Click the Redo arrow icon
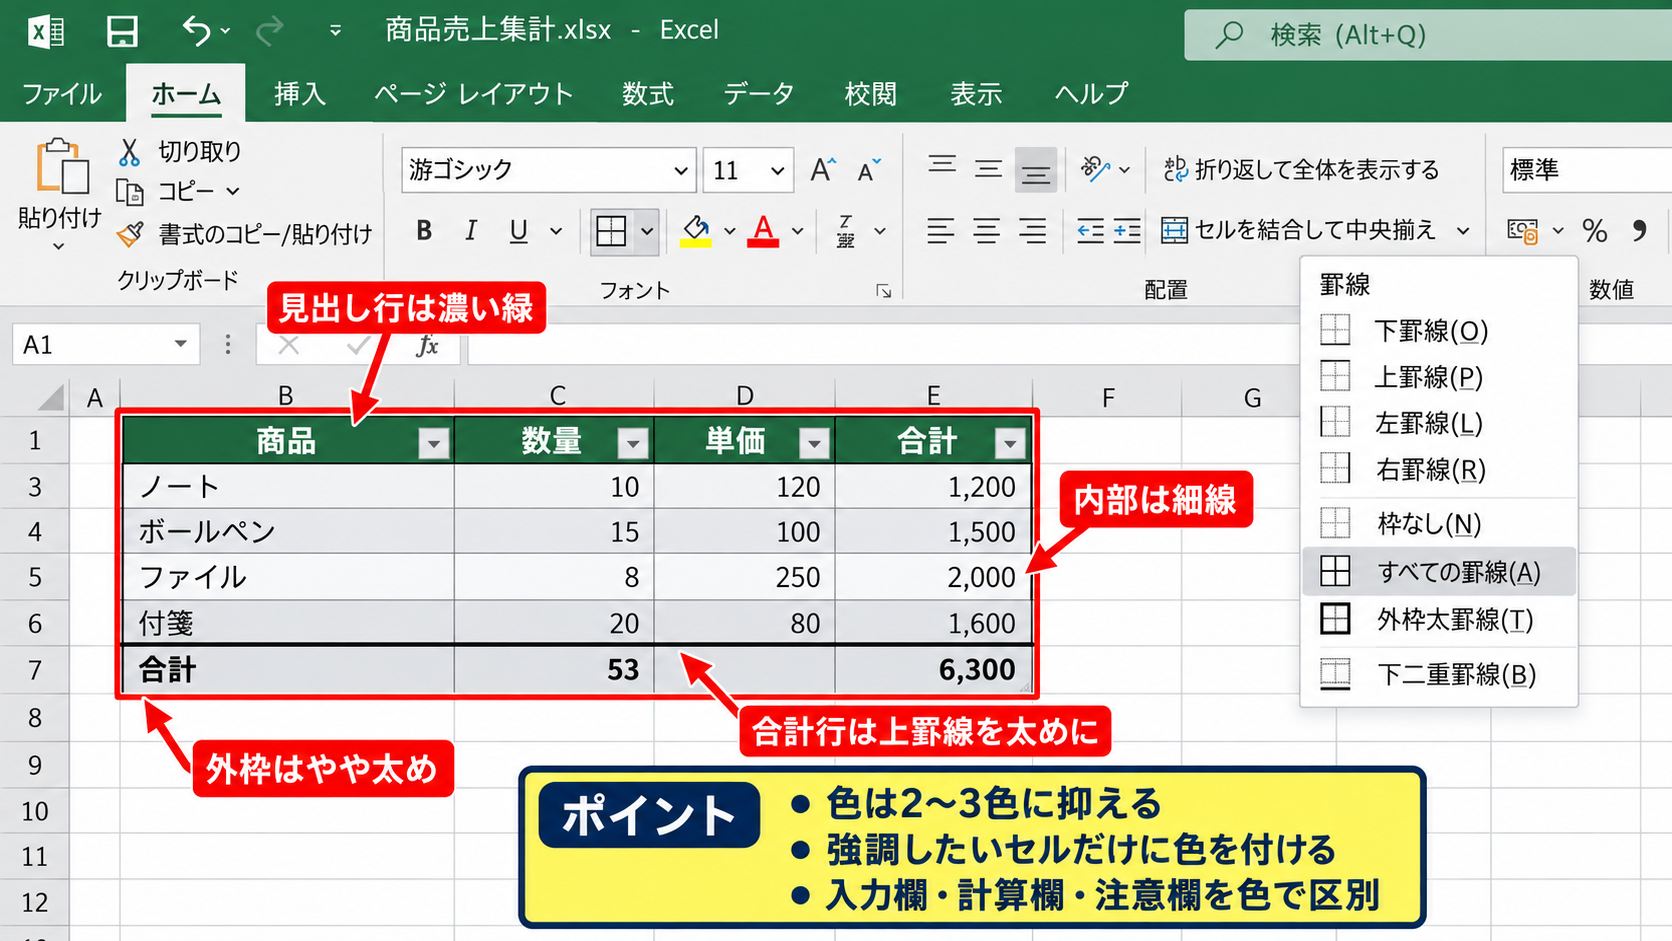 pyautogui.click(x=269, y=31)
